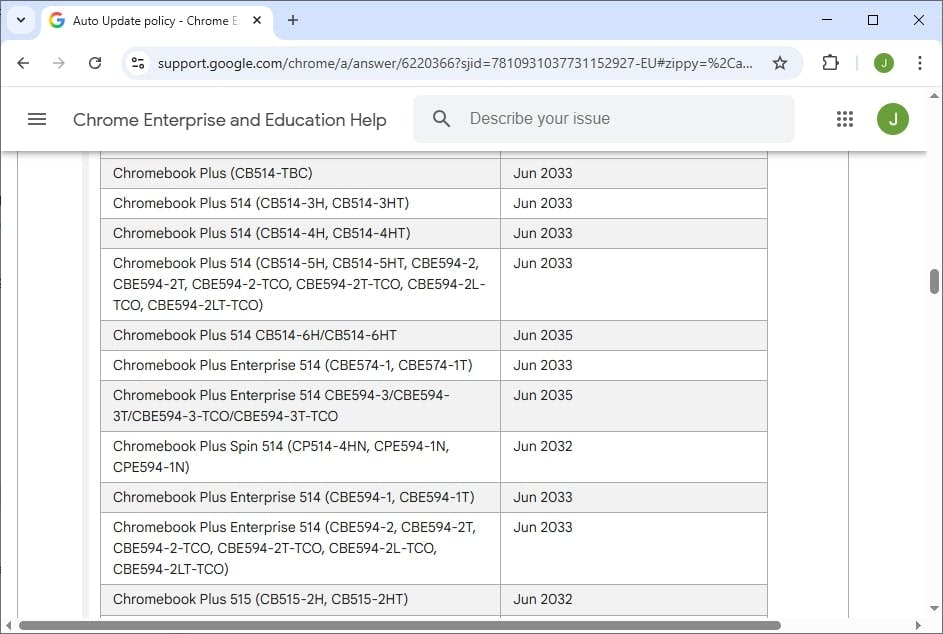Screen dimensions: 943x634
Task: Reload the current page
Action: pyautogui.click(x=95, y=63)
